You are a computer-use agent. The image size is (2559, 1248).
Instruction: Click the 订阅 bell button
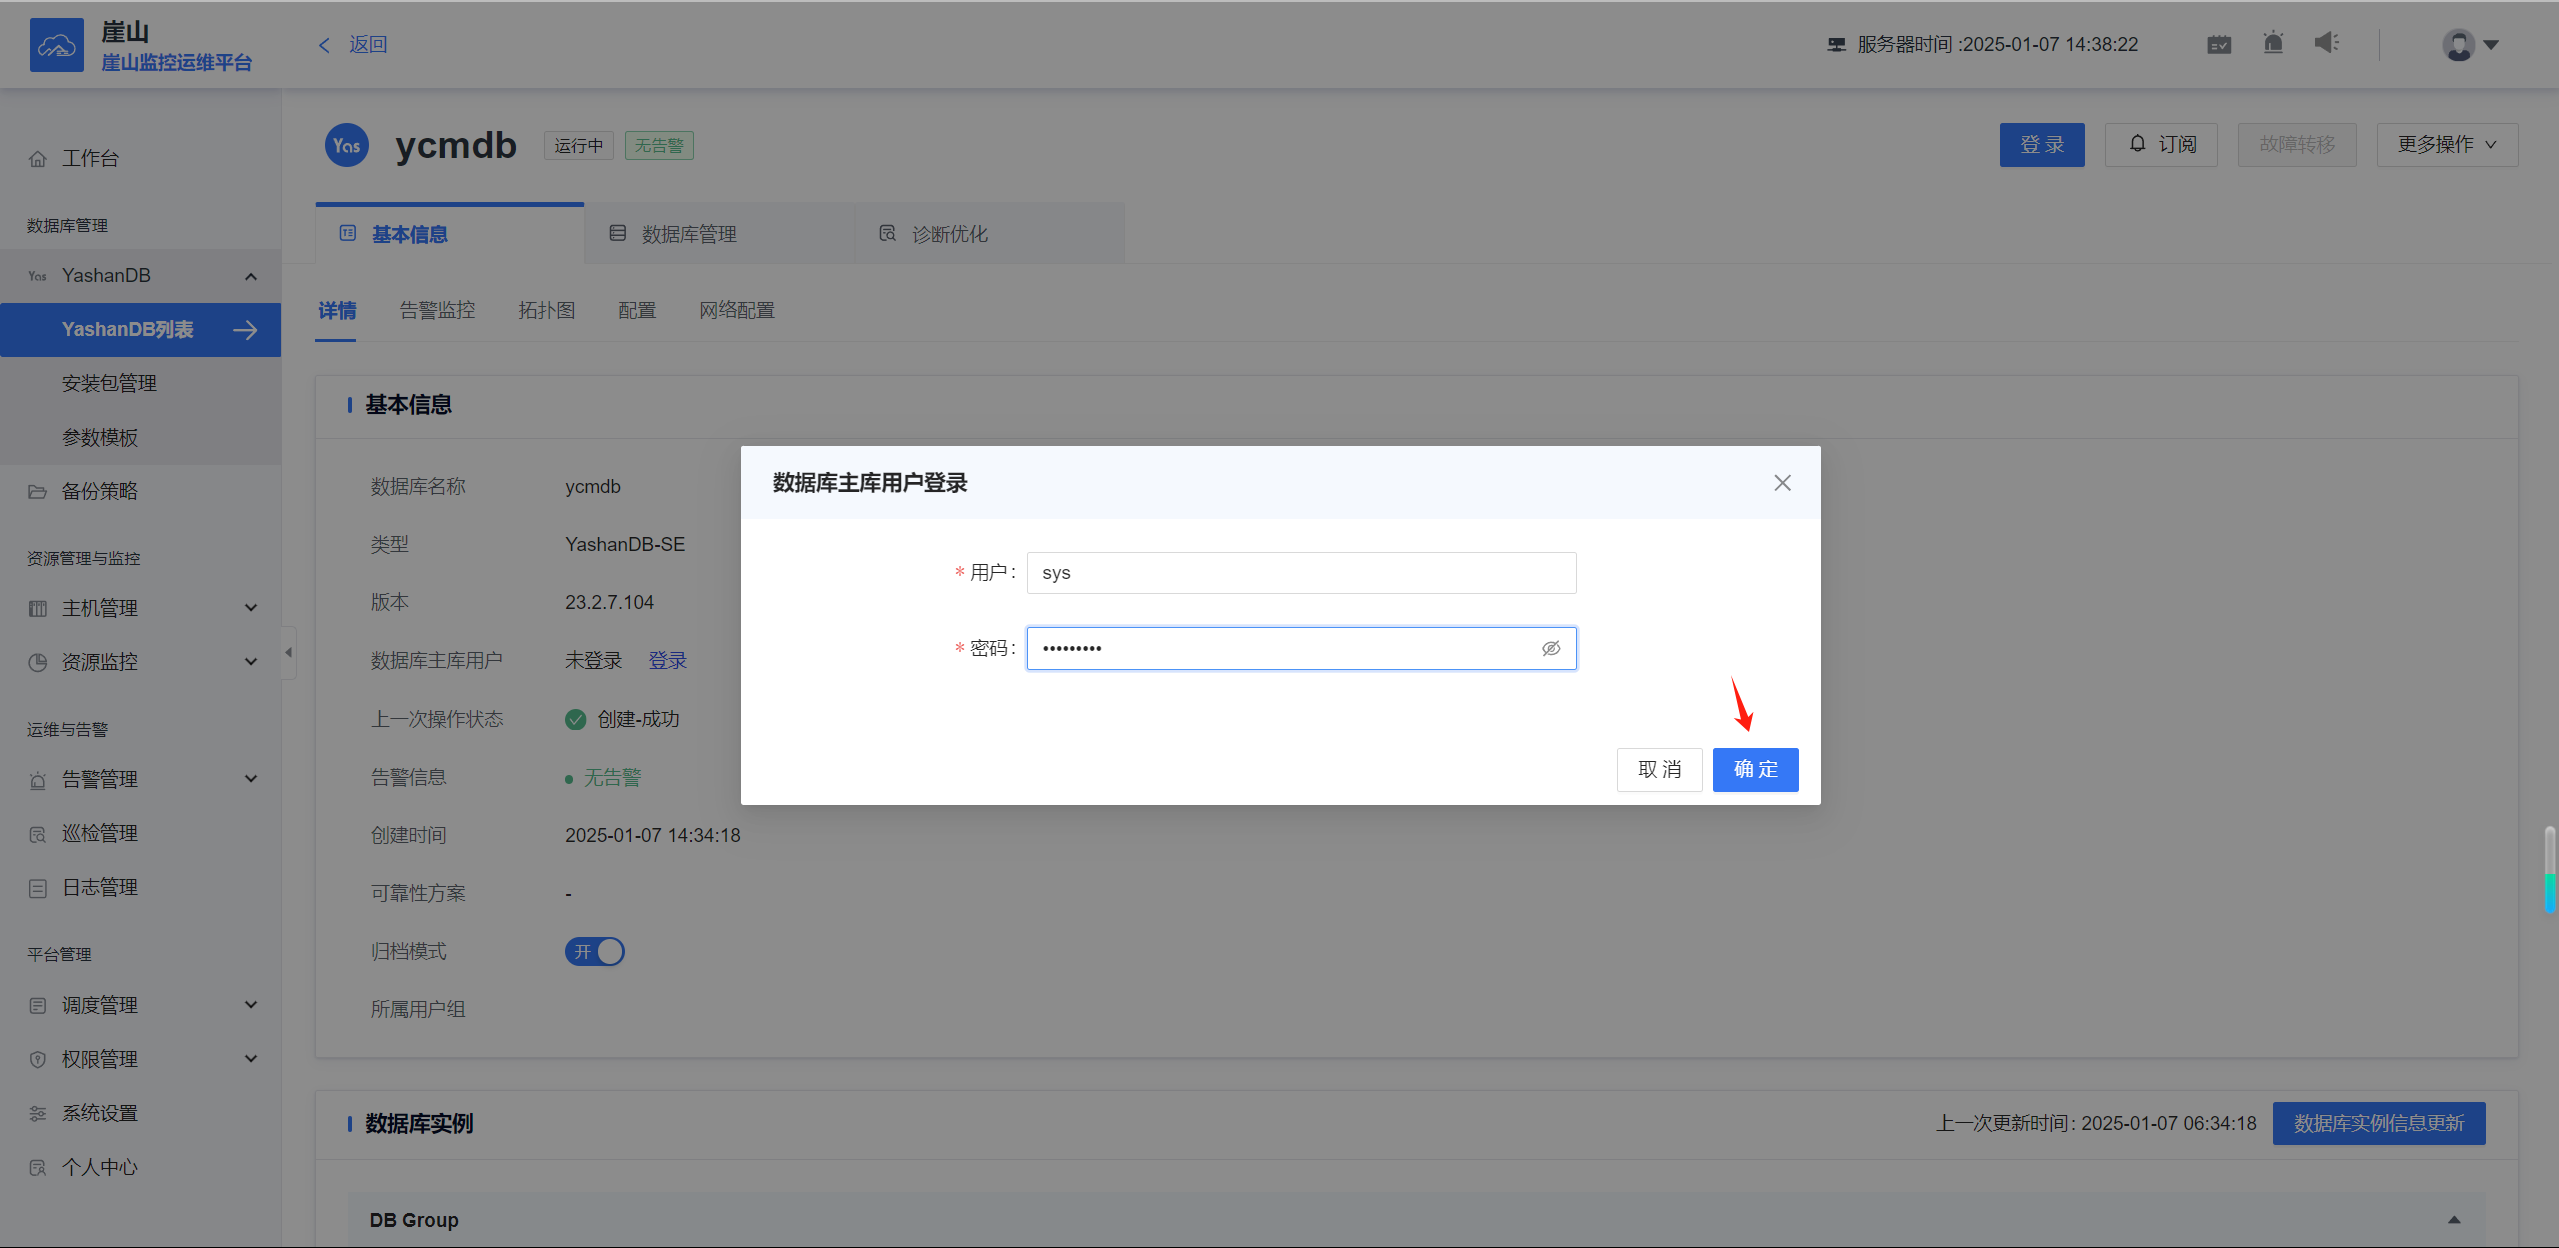pyautogui.click(x=2161, y=145)
